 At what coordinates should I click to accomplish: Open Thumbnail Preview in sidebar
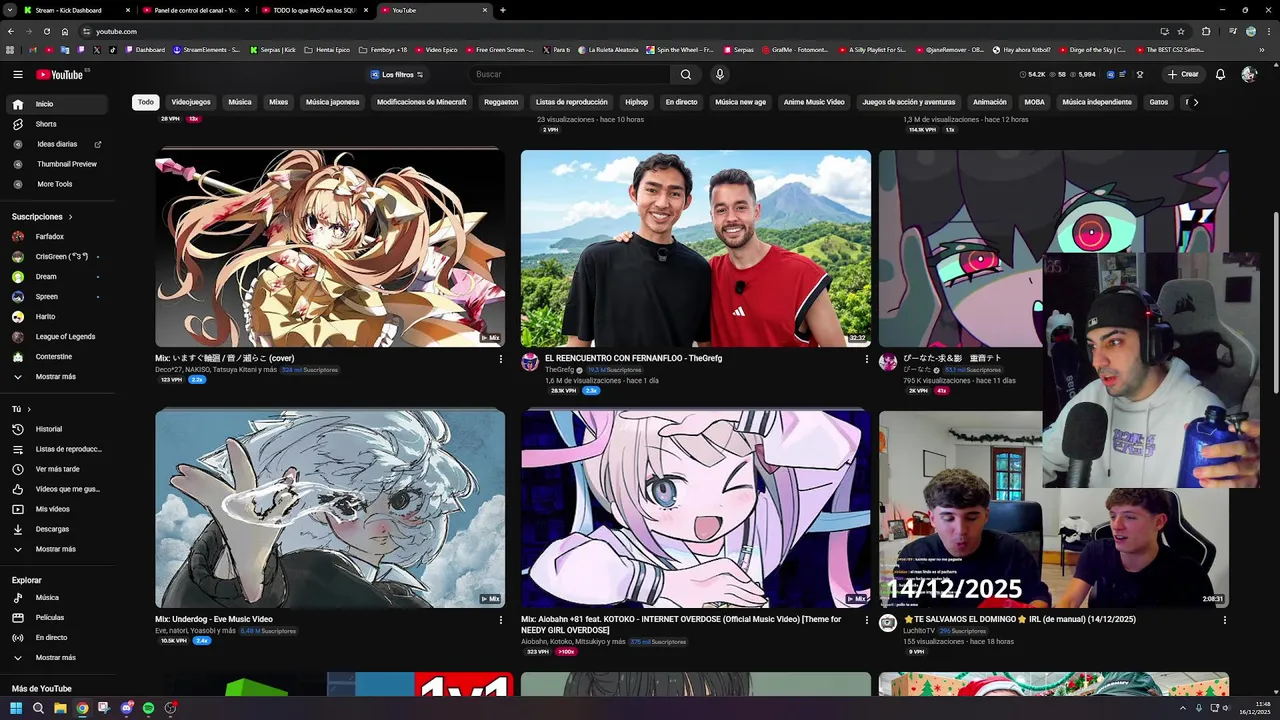pos(56,164)
